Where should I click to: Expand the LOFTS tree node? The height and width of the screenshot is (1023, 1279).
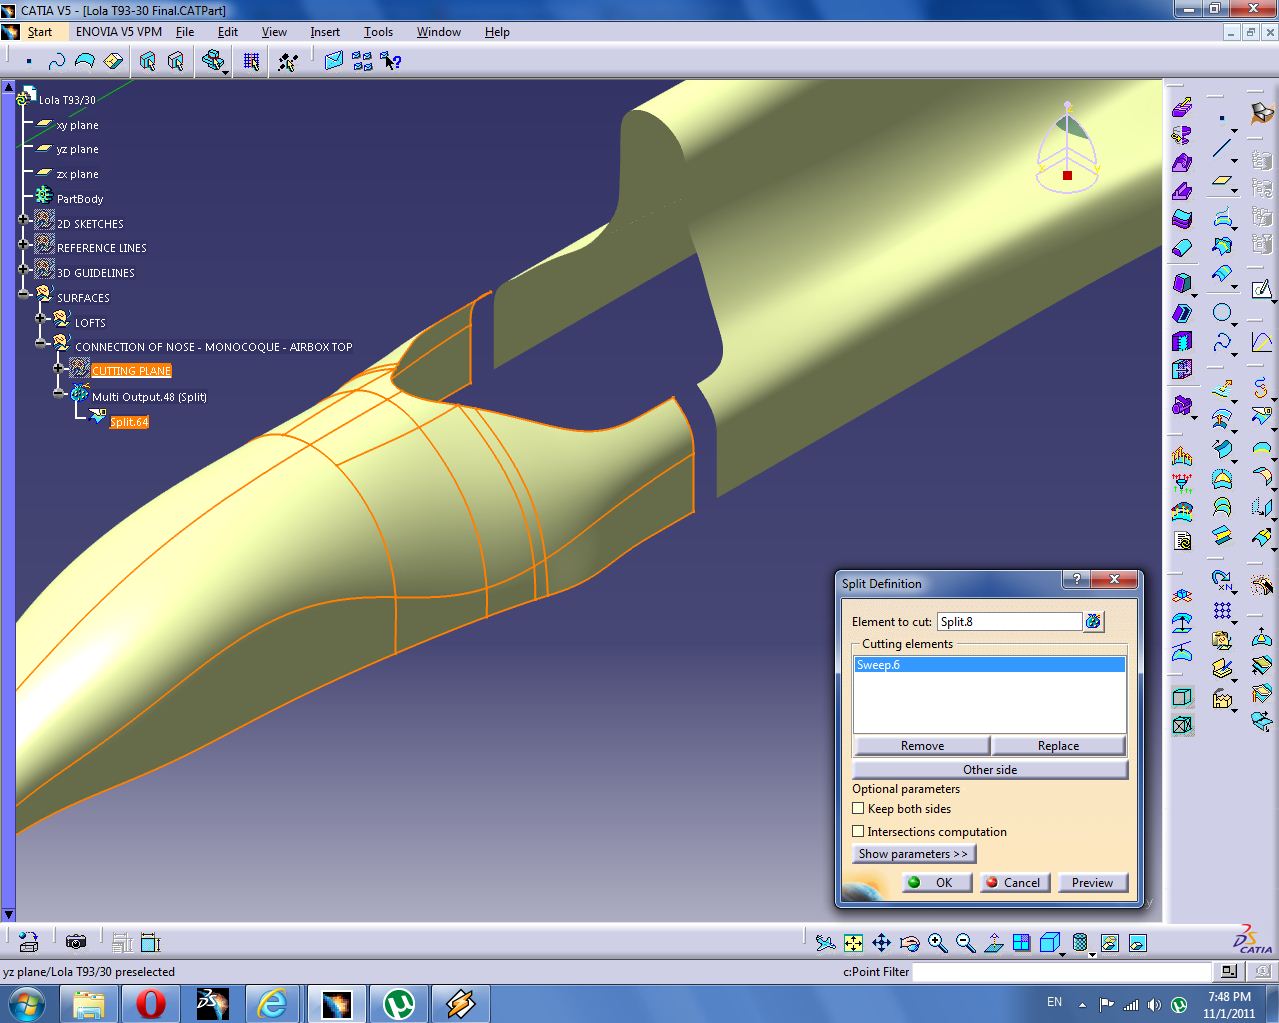(x=41, y=318)
